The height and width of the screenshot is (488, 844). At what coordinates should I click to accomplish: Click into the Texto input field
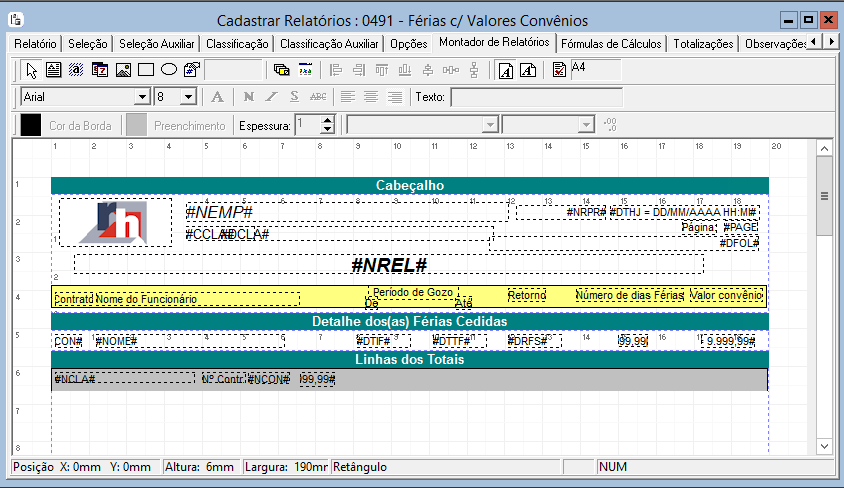536,97
